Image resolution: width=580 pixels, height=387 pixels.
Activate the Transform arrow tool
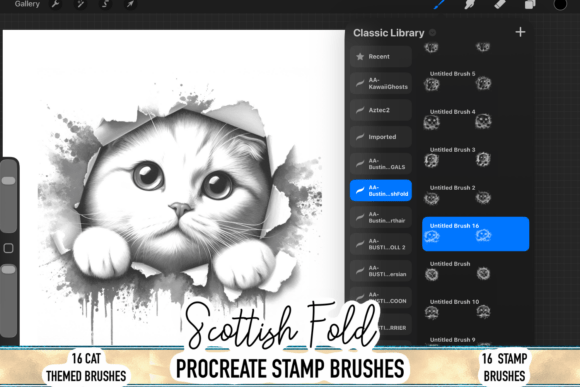(x=130, y=4)
